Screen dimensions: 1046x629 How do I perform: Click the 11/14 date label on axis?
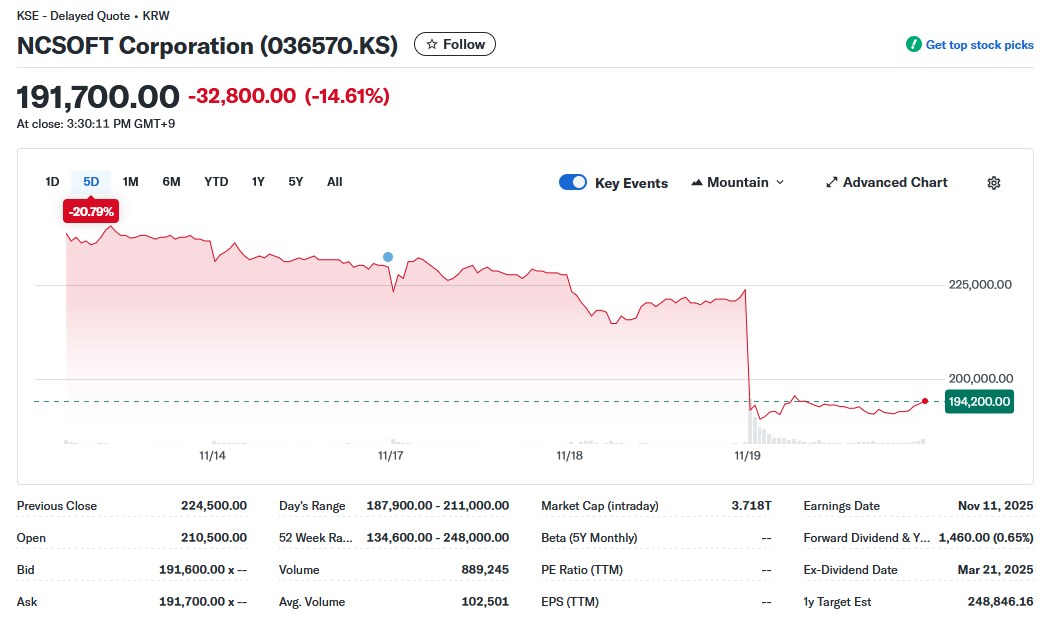click(212, 456)
